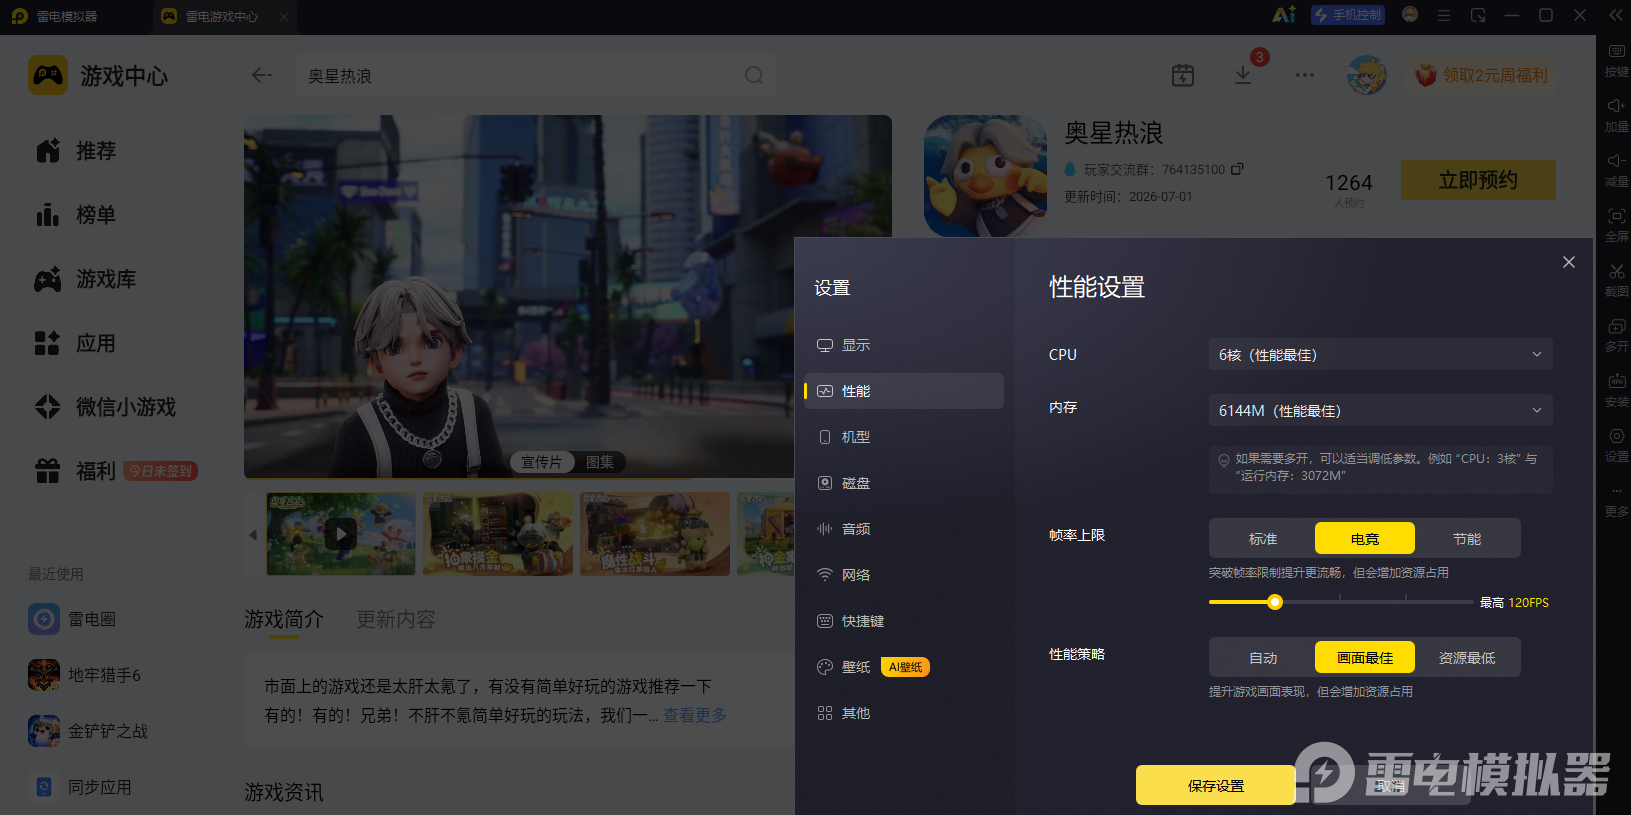The width and height of the screenshot is (1631, 815).
Task: Launch 地牢猎手6 from recently used
Action: (85, 675)
